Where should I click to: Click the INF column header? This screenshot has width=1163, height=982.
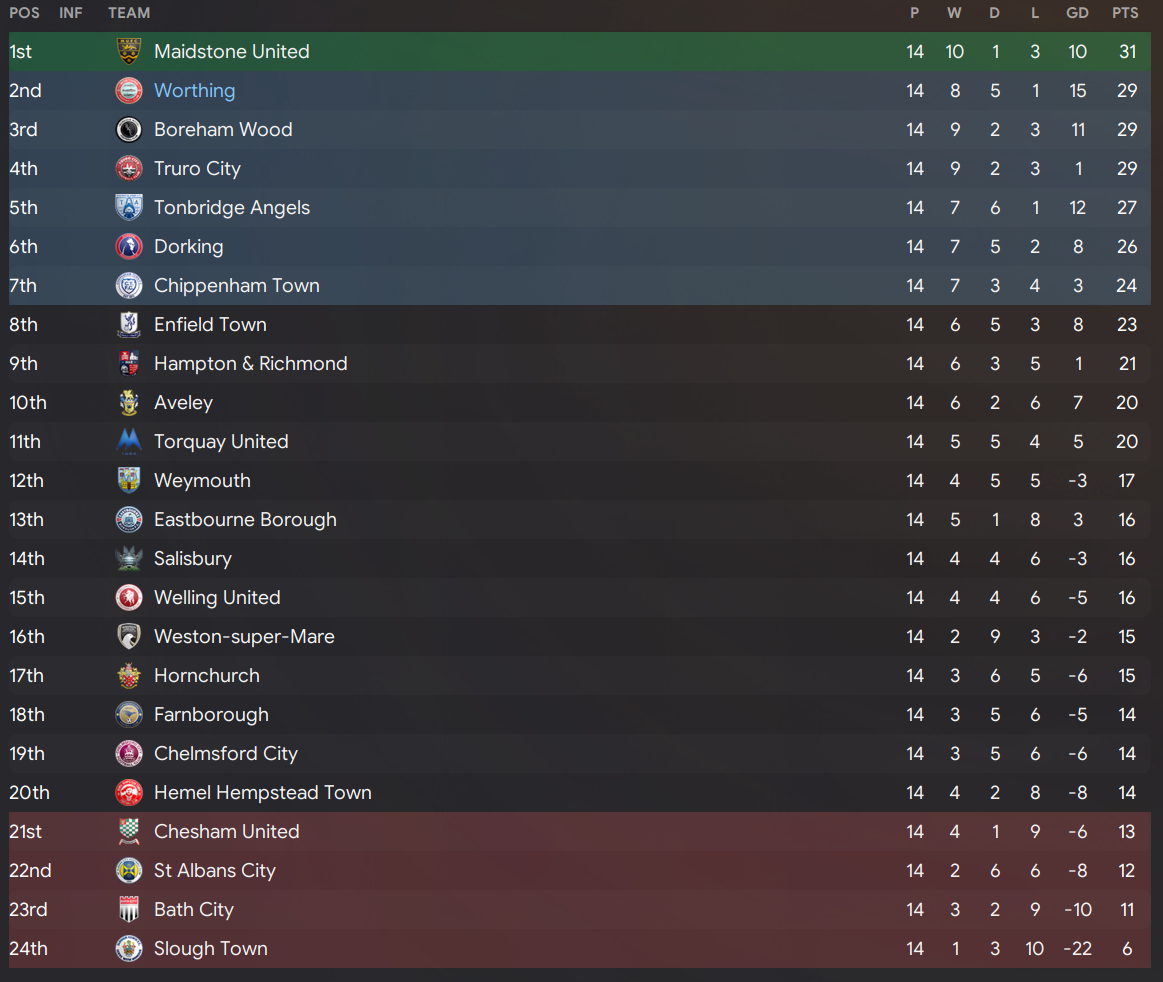(x=70, y=13)
